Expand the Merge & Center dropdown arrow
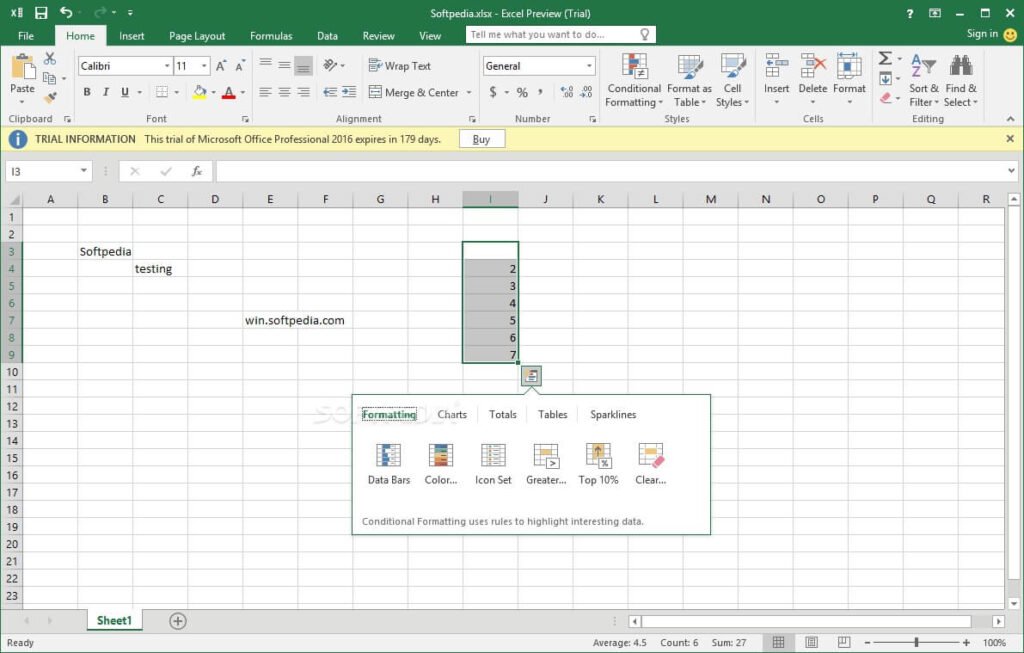This screenshot has height=653, width=1024. tap(469, 93)
